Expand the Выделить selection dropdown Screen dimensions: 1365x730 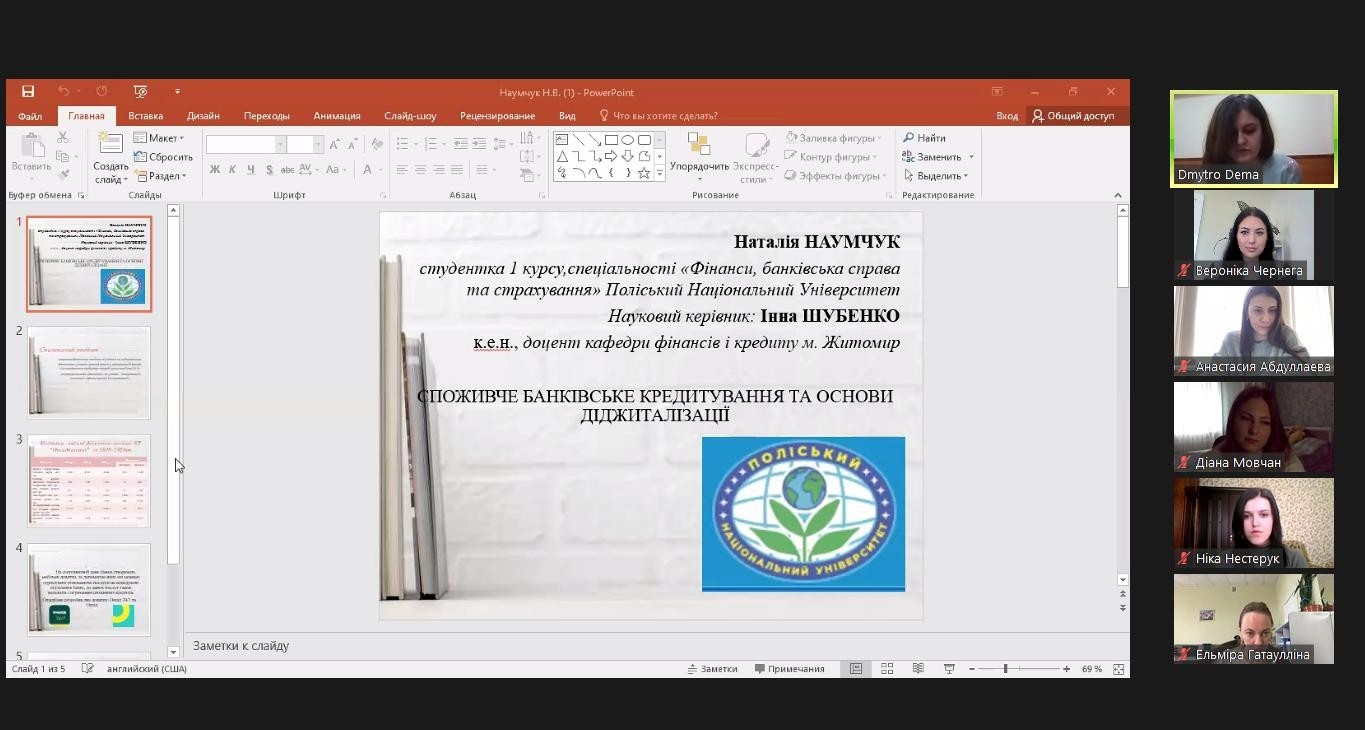936,176
